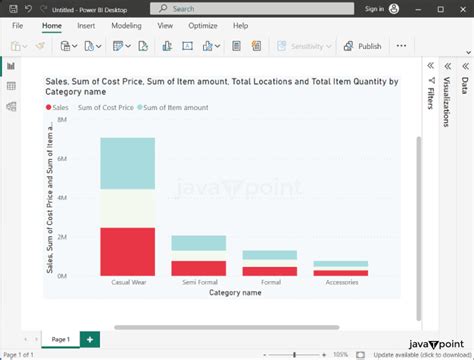Click the Save icon in title bar

pos(13,9)
